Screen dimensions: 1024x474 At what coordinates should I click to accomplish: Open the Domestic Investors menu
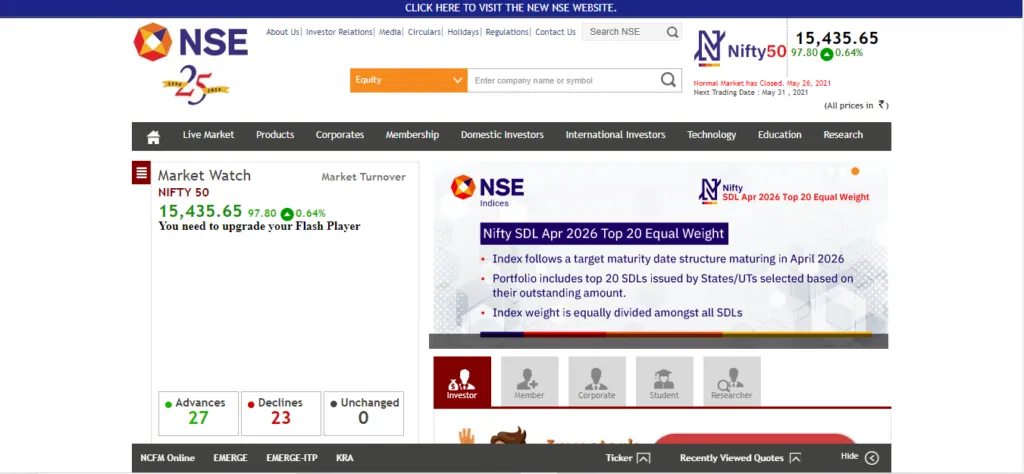tap(502, 134)
